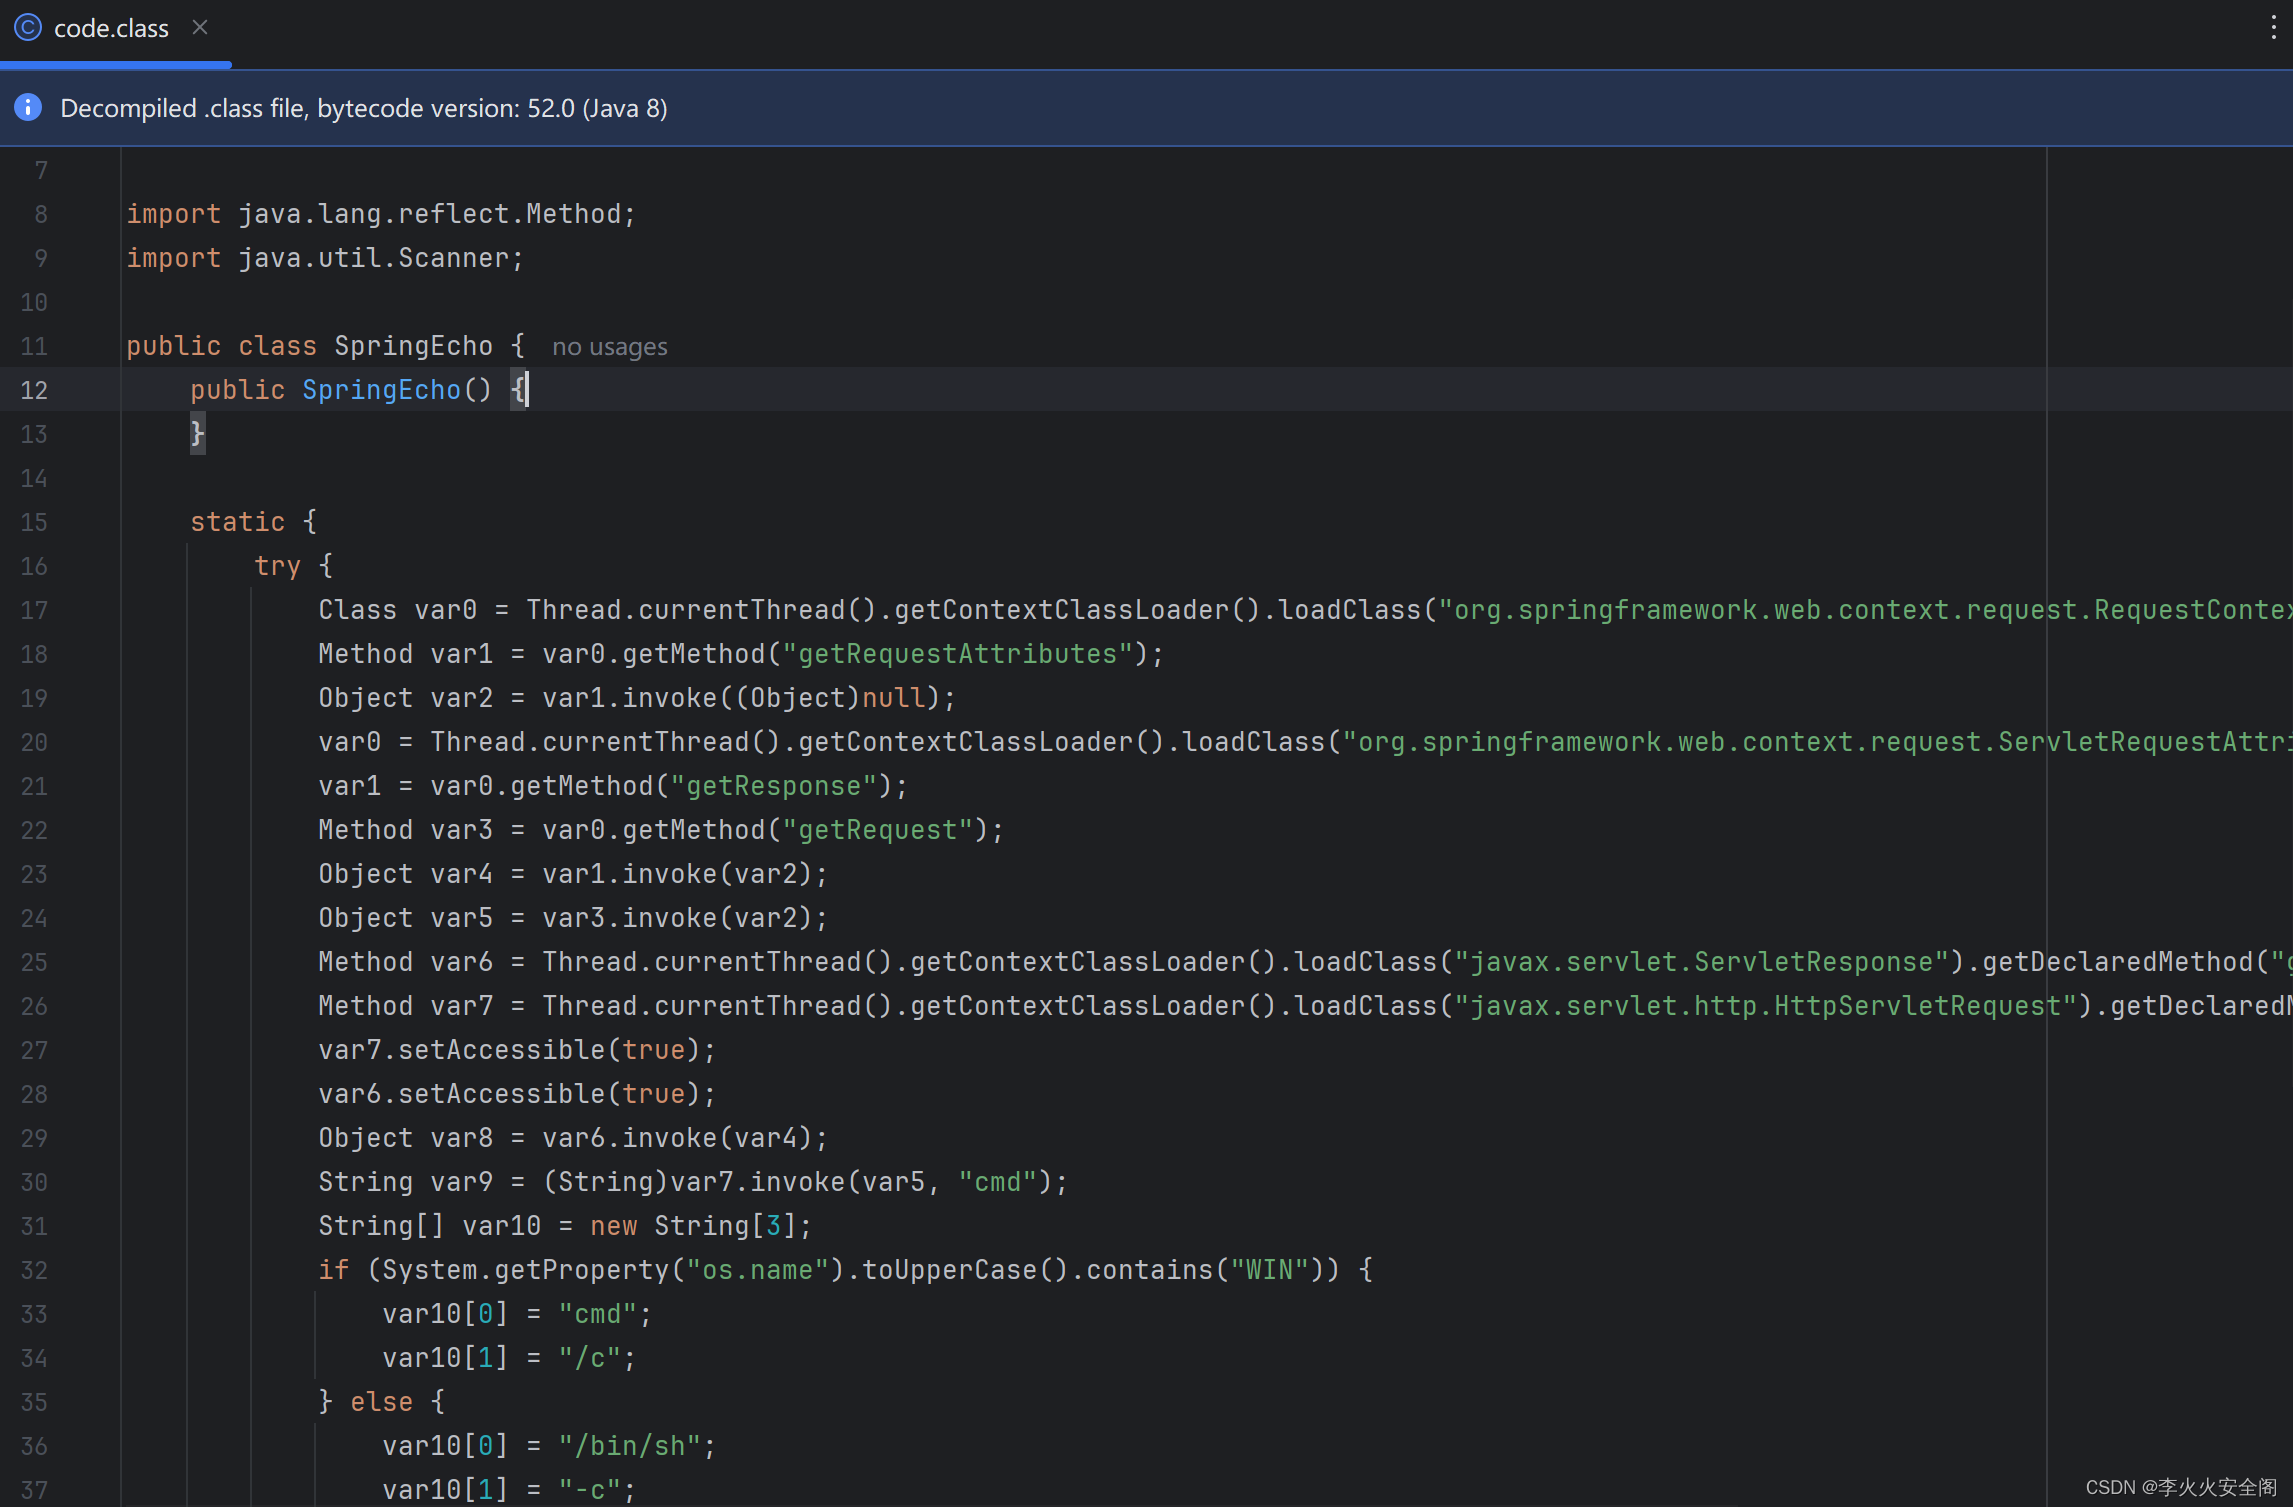
Task: Click "javax.servlet.ServletResponse" string
Action: pyautogui.click(x=1702, y=962)
